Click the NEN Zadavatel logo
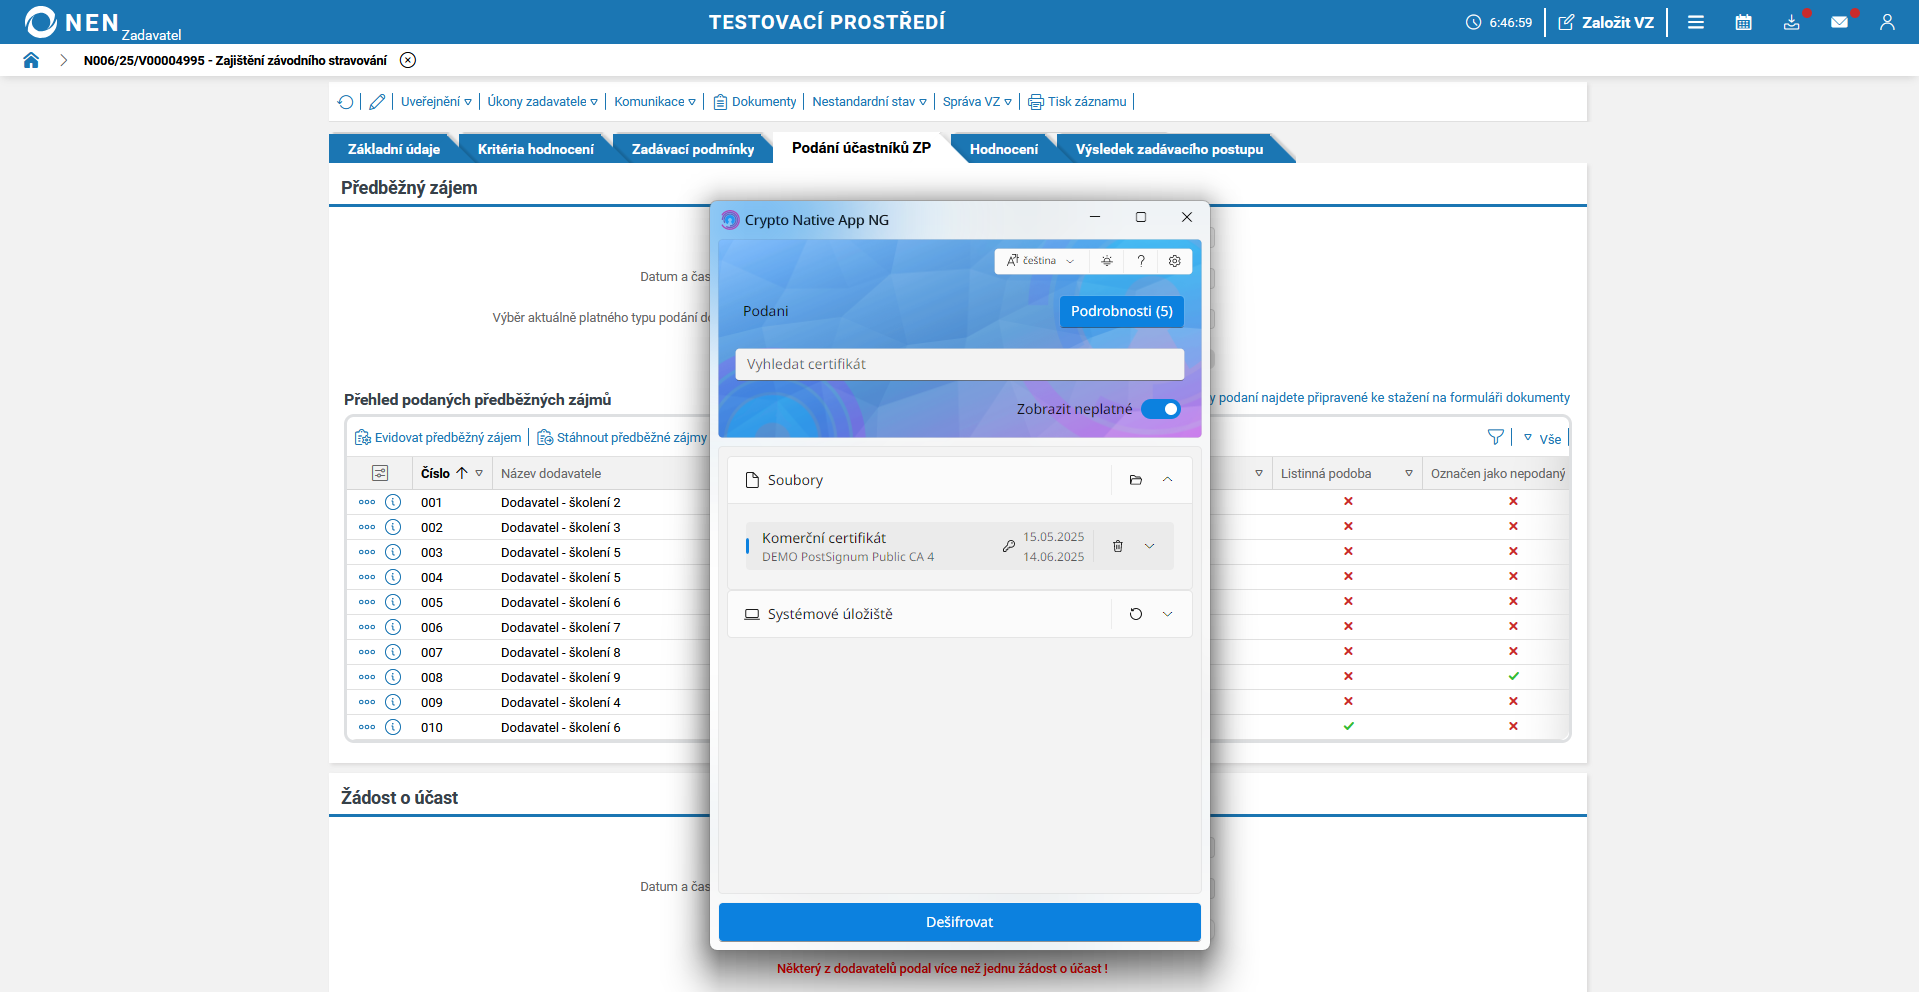This screenshot has height=992, width=1919. coord(102,23)
